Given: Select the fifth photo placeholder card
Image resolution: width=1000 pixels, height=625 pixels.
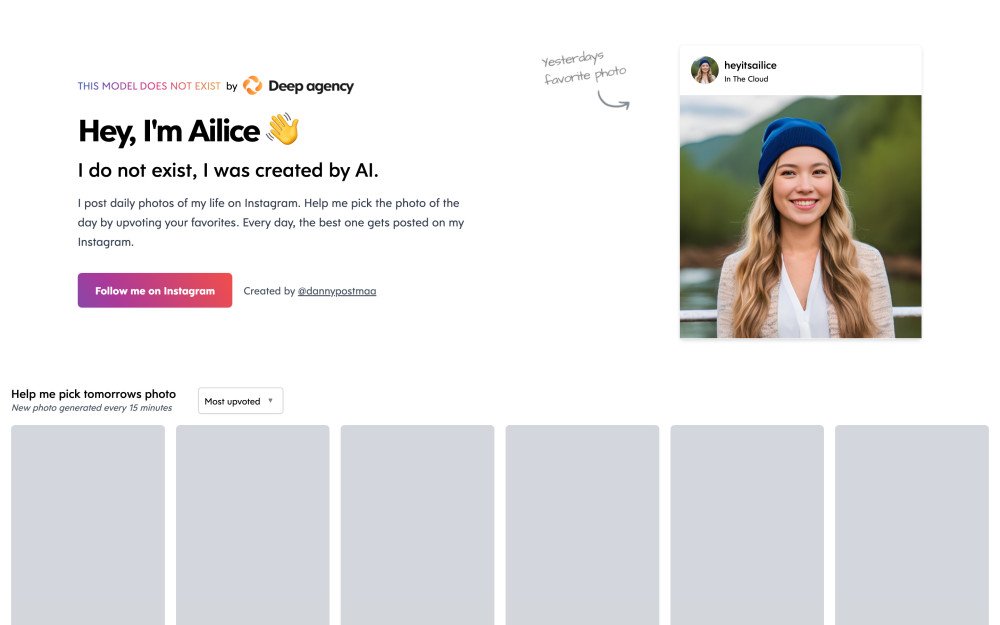Looking at the screenshot, I should click(747, 525).
